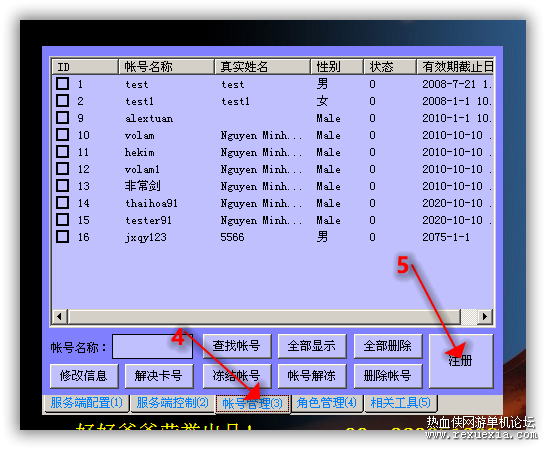This screenshot has width=546, height=450.
Task: Click account name tester91
Action: tap(148, 220)
